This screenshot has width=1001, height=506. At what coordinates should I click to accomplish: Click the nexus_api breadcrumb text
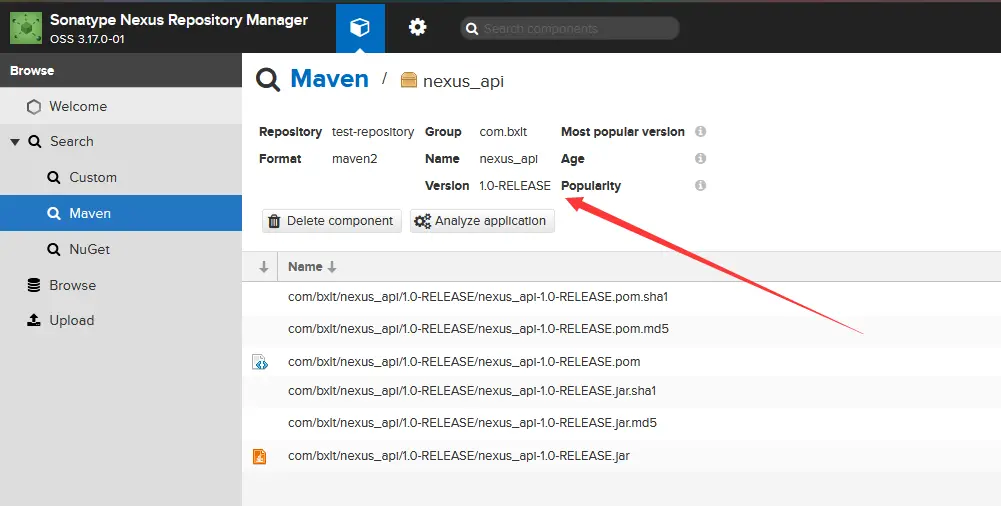pyautogui.click(x=463, y=82)
